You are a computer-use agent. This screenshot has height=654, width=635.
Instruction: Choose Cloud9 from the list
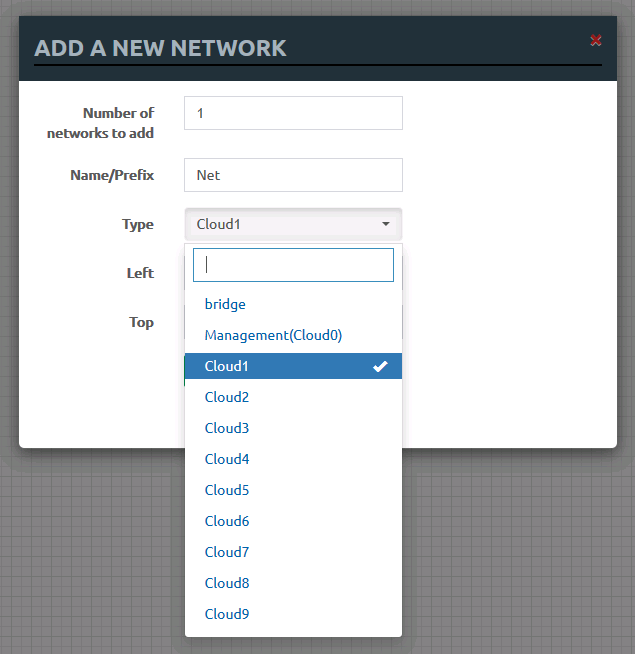(293, 614)
